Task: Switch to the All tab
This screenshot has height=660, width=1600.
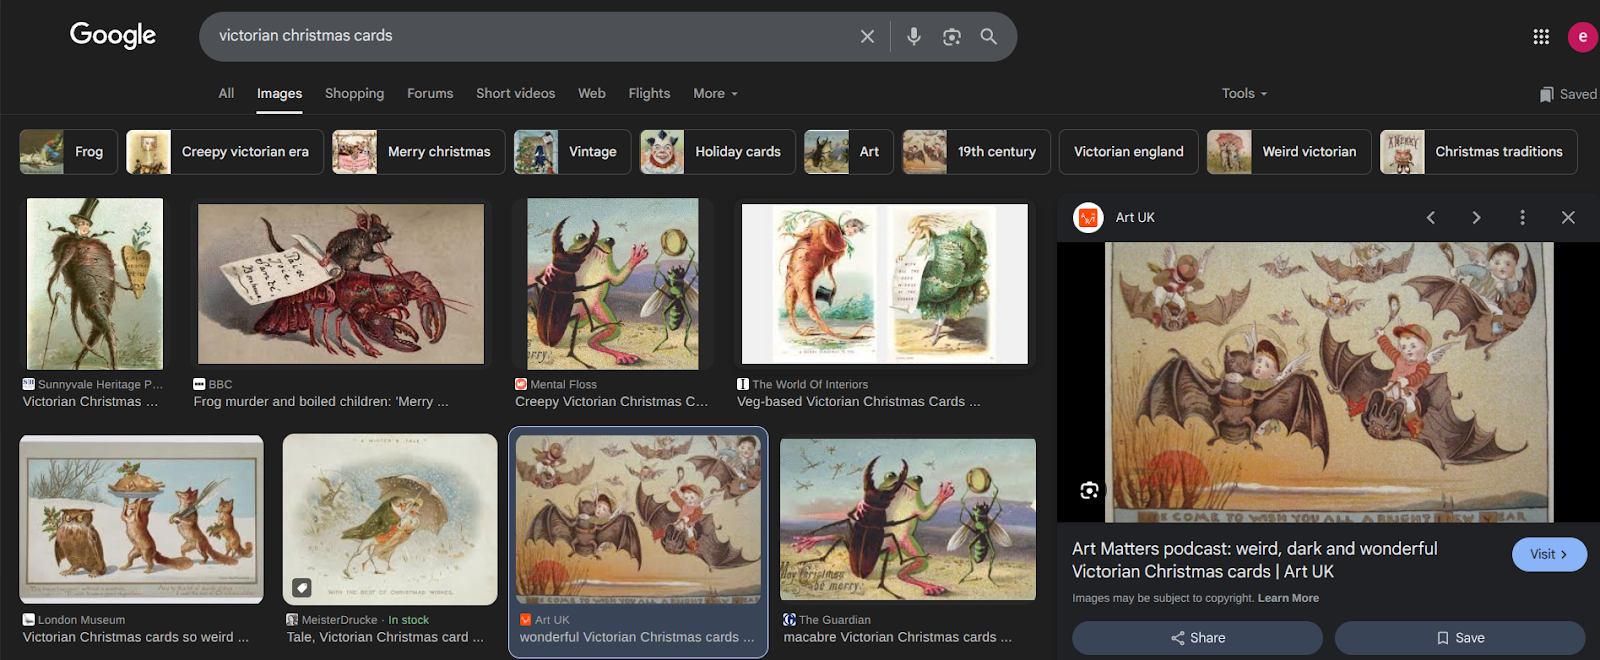Action: [226, 93]
